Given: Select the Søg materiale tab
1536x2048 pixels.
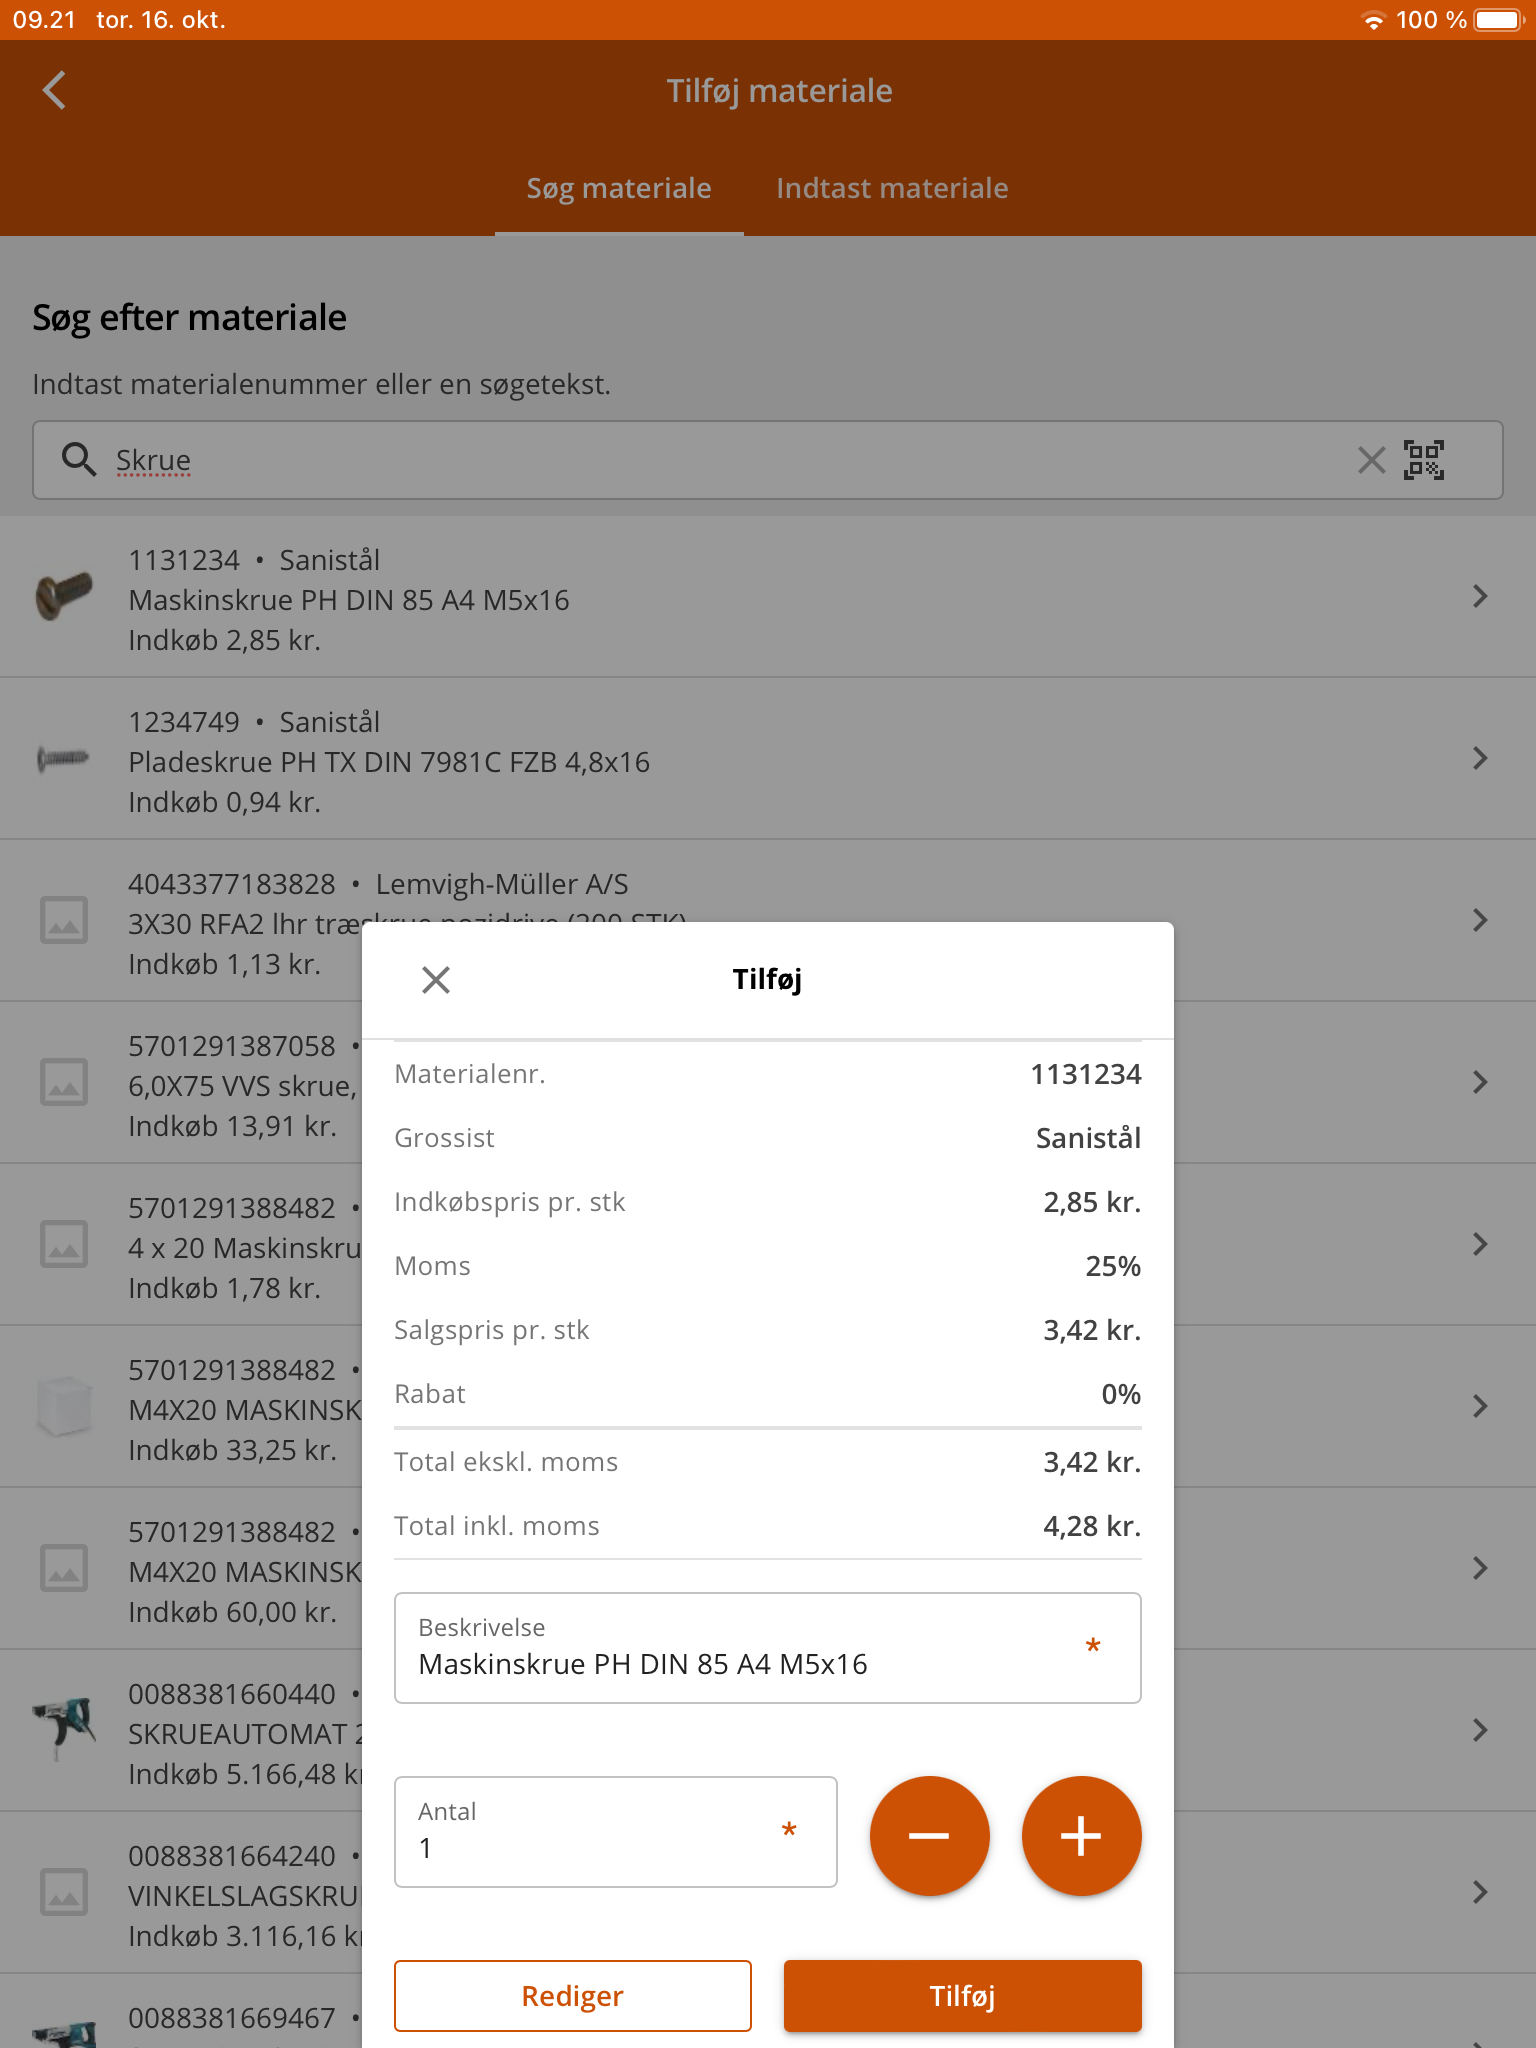Looking at the screenshot, I should 619,188.
